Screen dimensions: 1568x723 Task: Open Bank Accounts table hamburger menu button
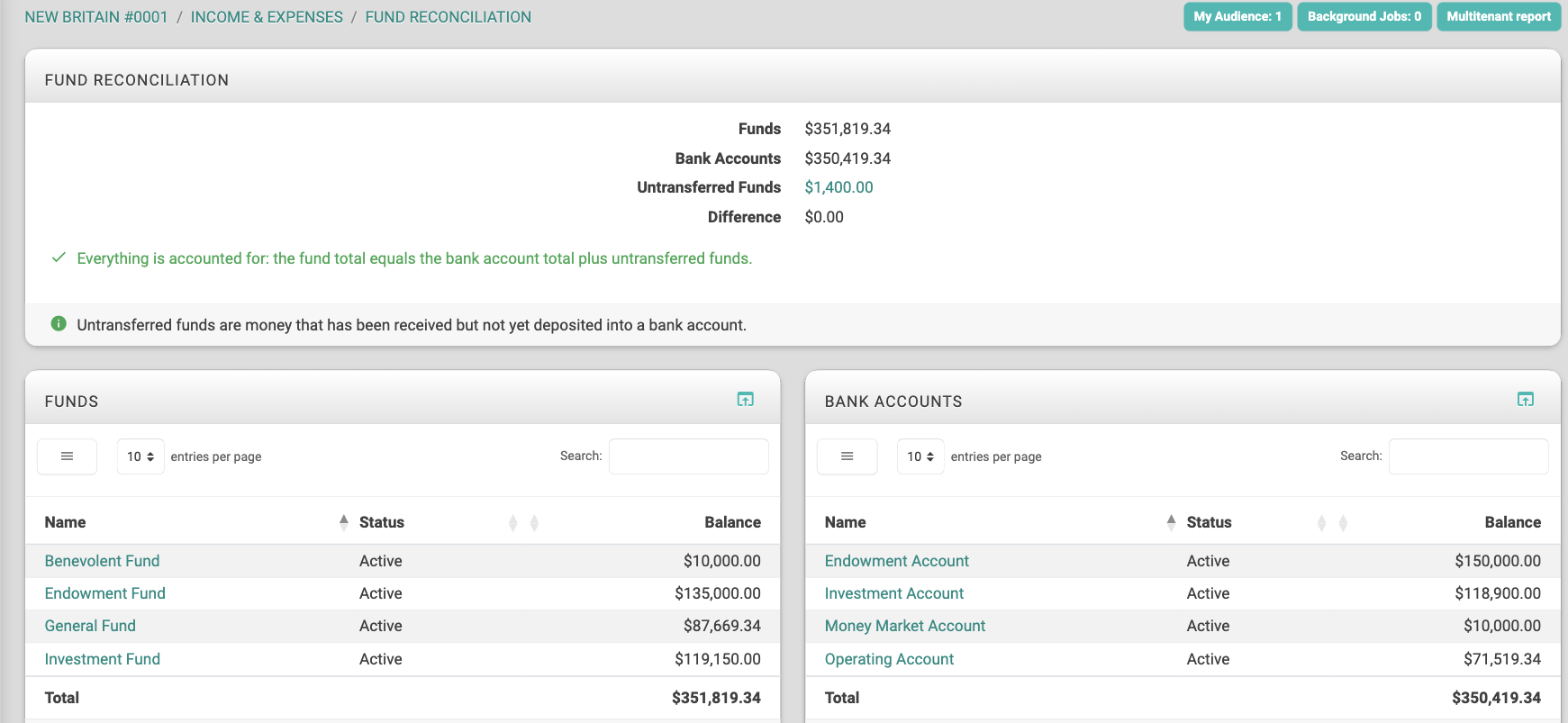[847, 456]
